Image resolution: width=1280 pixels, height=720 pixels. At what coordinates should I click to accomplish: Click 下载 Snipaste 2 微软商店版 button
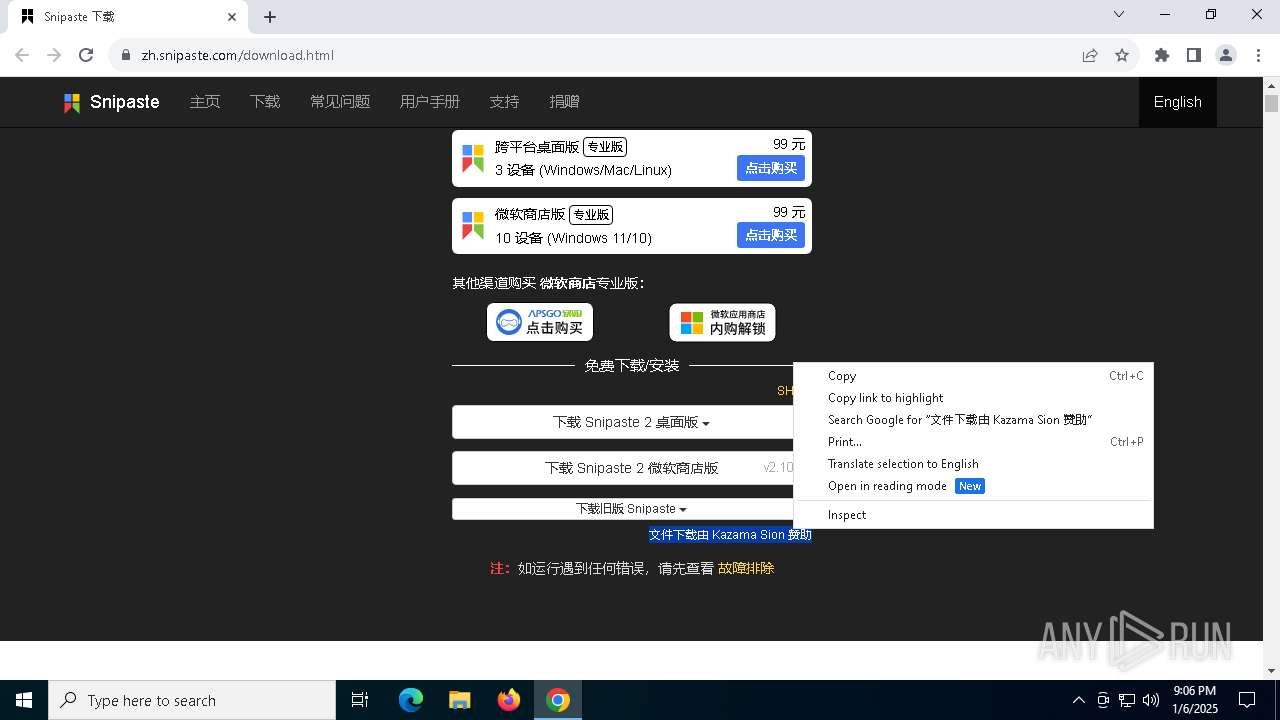[631, 468]
